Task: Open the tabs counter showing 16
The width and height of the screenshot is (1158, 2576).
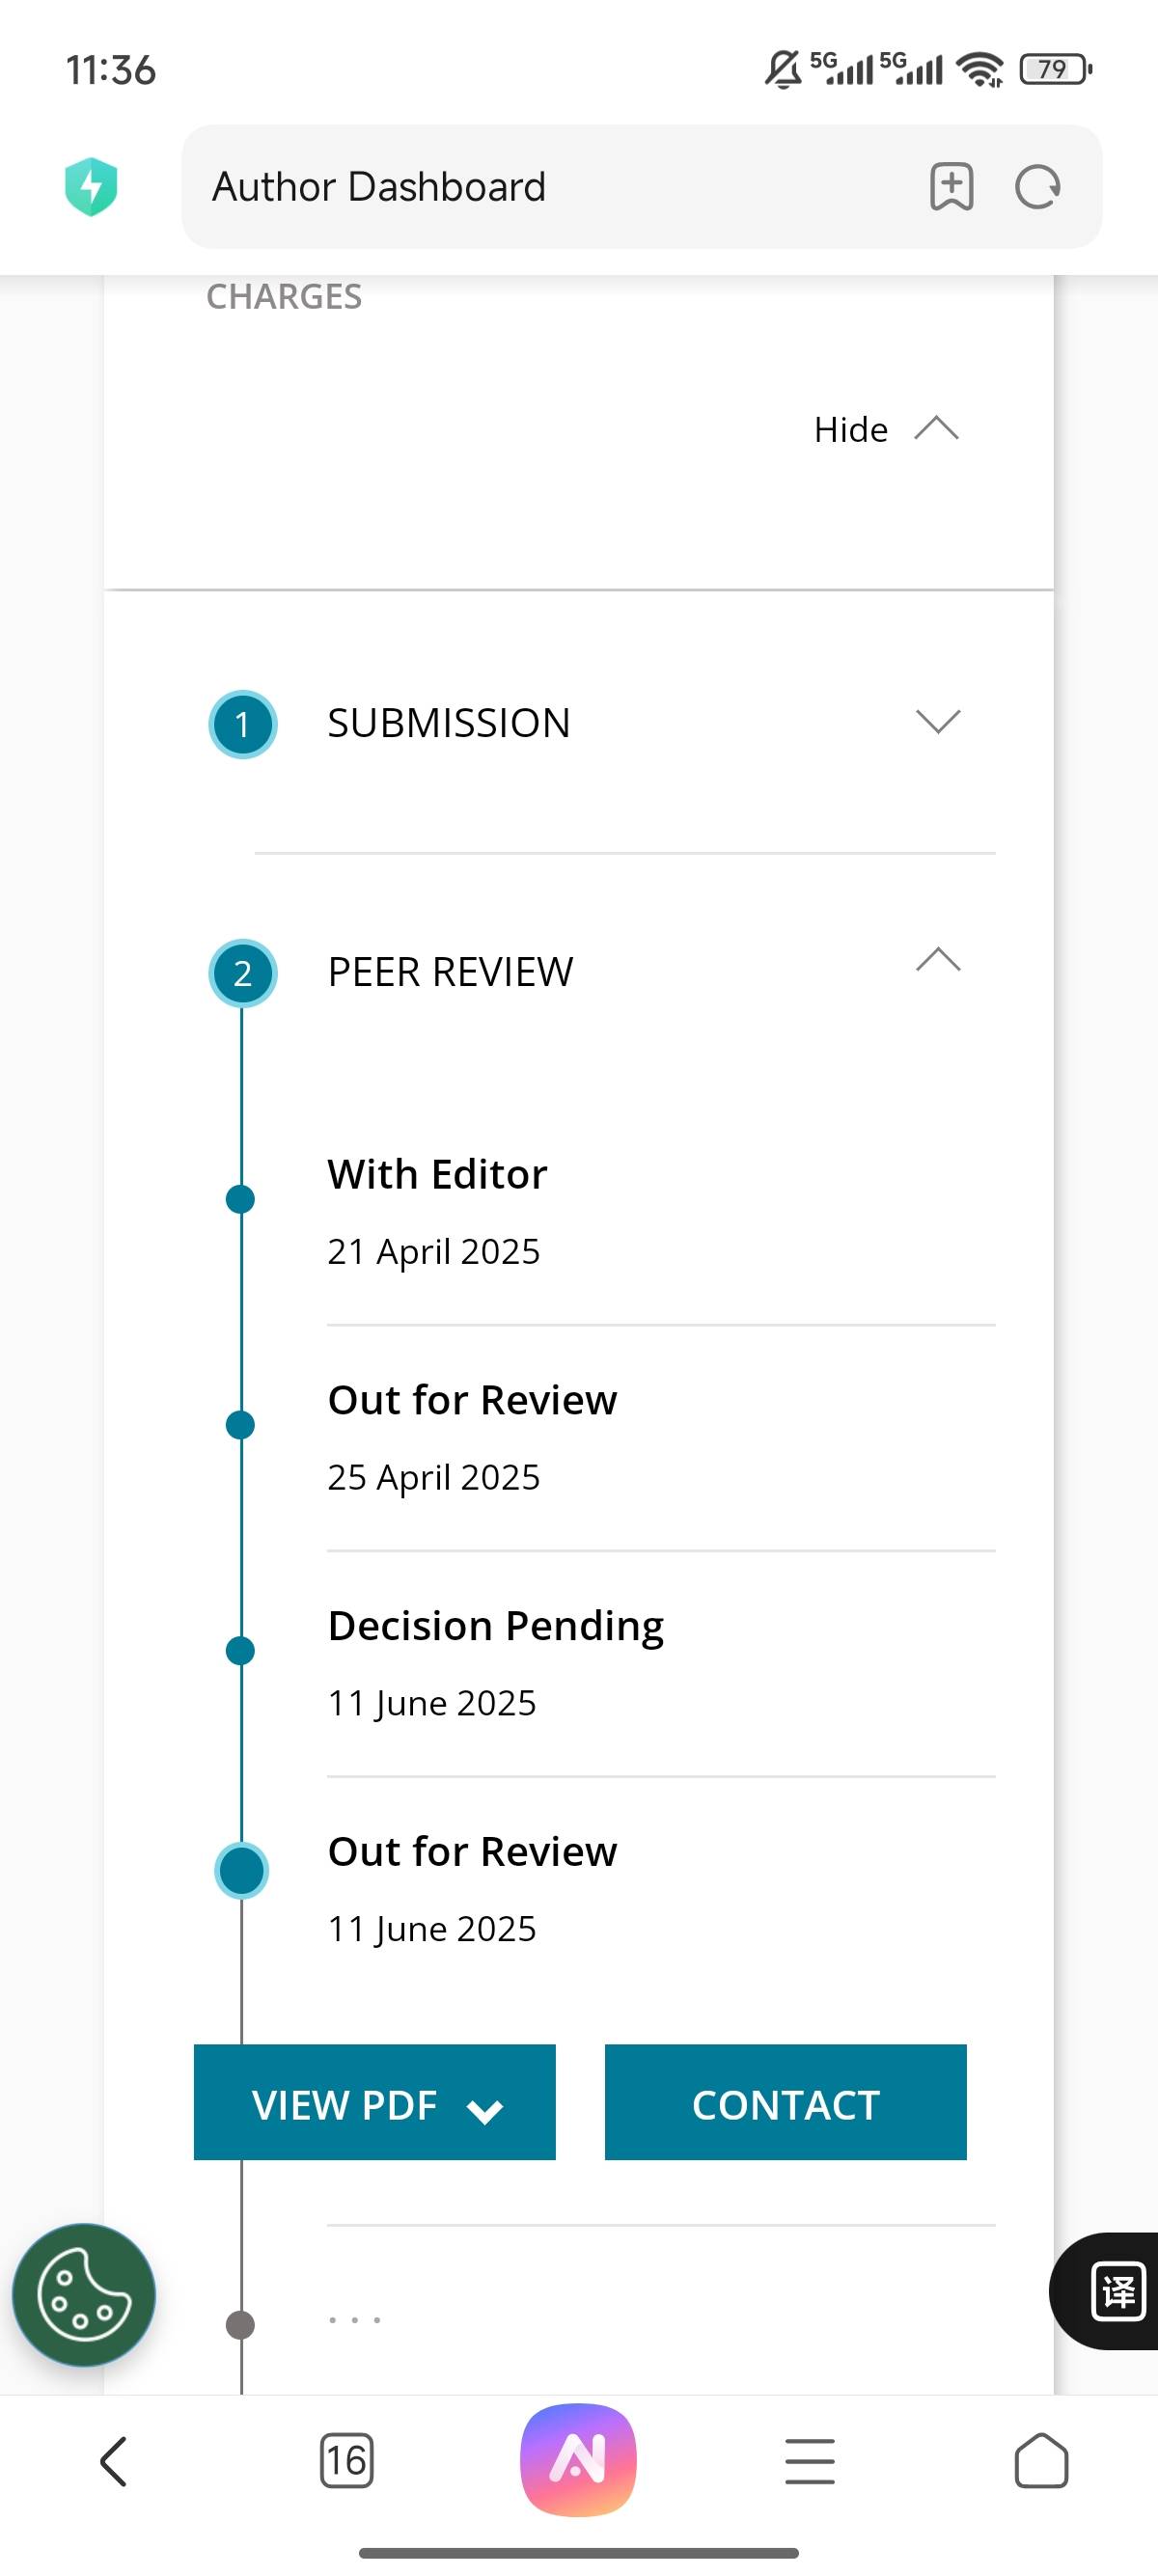Action: pyautogui.click(x=347, y=2461)
